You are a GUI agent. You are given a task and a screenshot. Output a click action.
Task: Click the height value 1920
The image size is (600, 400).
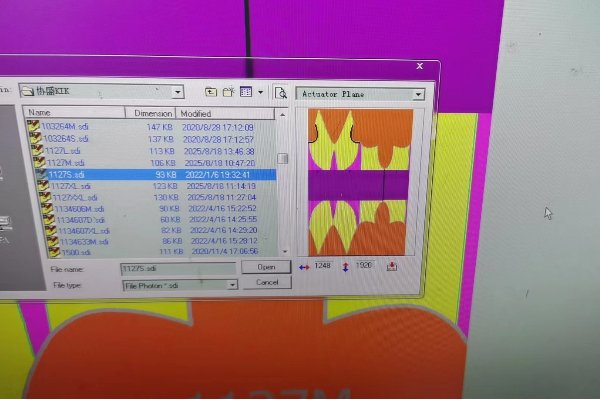coord(364,265)
